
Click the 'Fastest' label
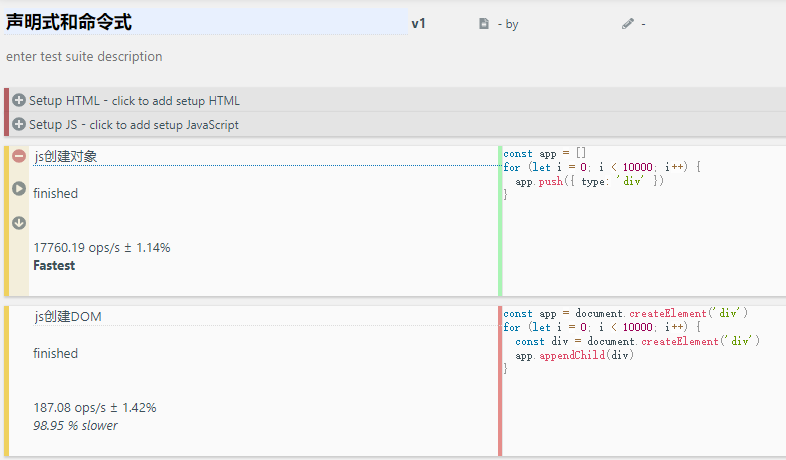[x=54, y=266]
